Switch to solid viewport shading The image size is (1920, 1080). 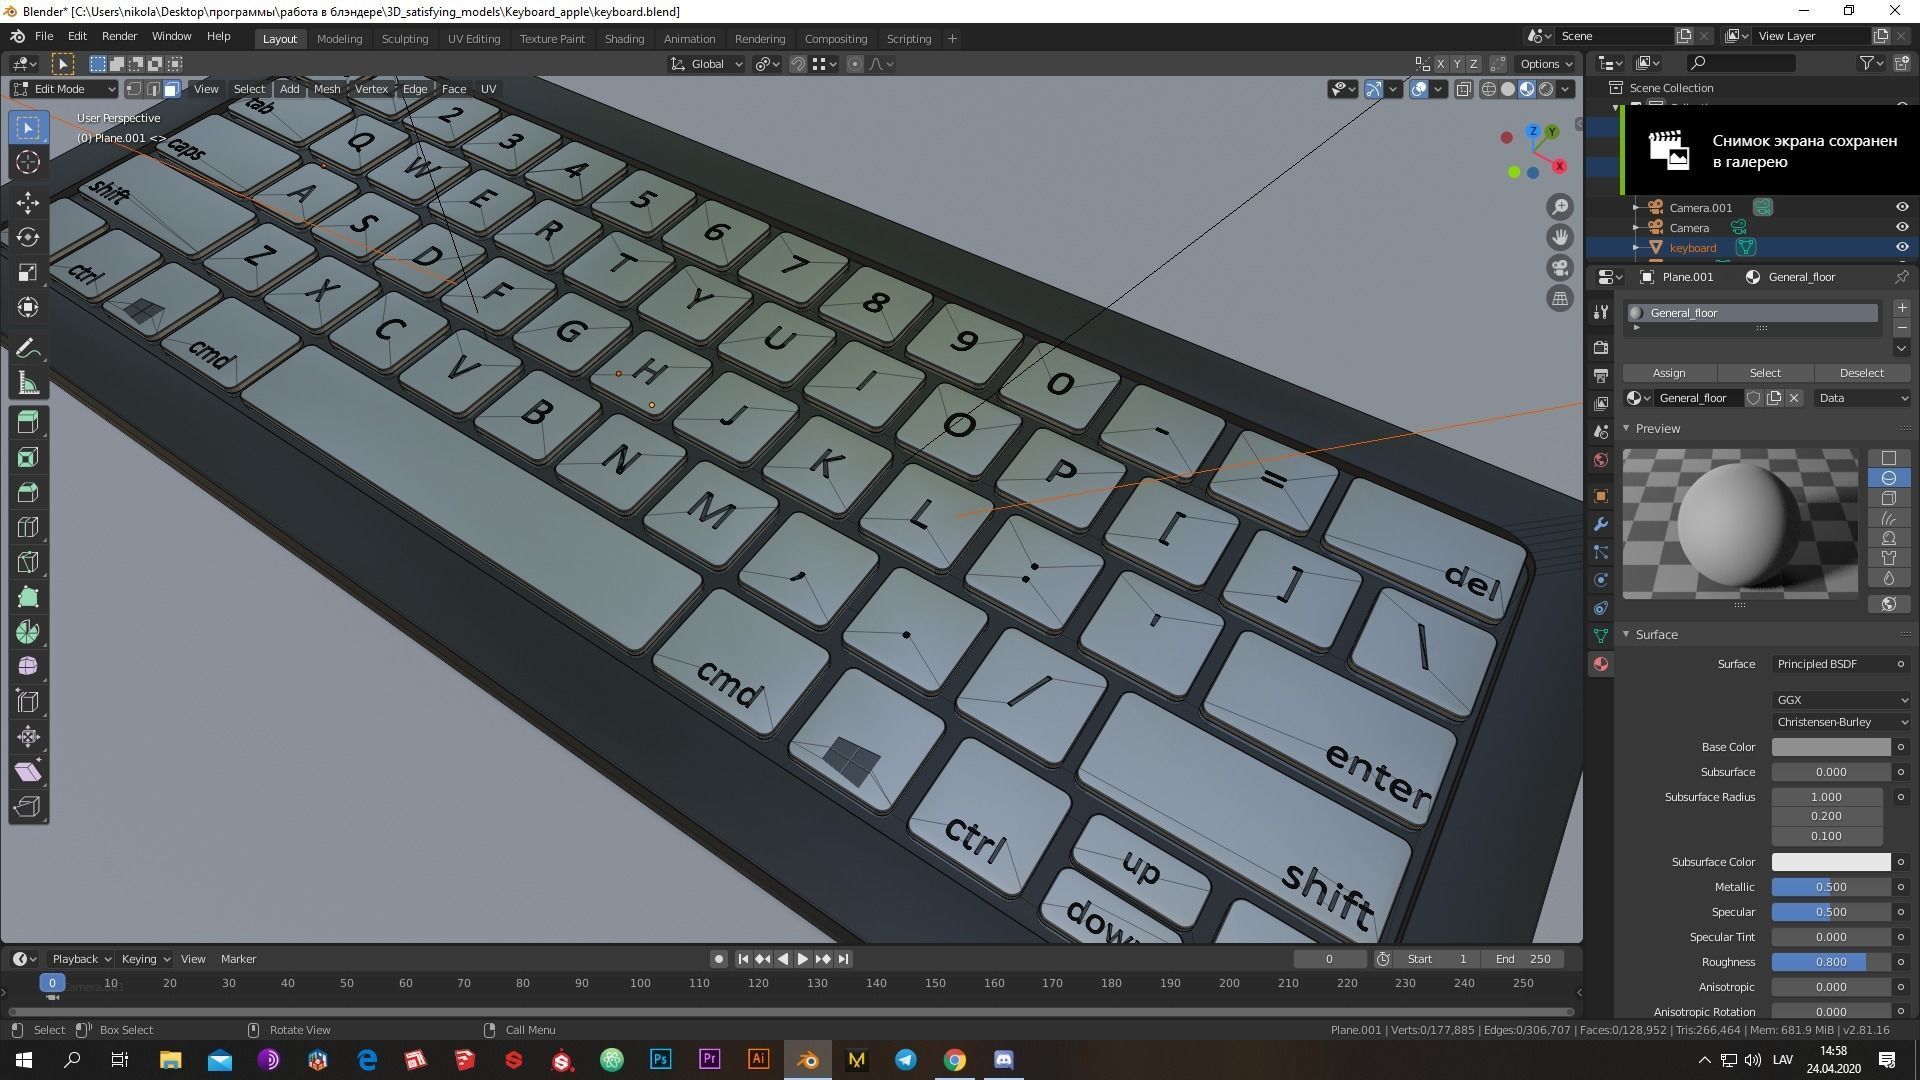pos(1508,89)
